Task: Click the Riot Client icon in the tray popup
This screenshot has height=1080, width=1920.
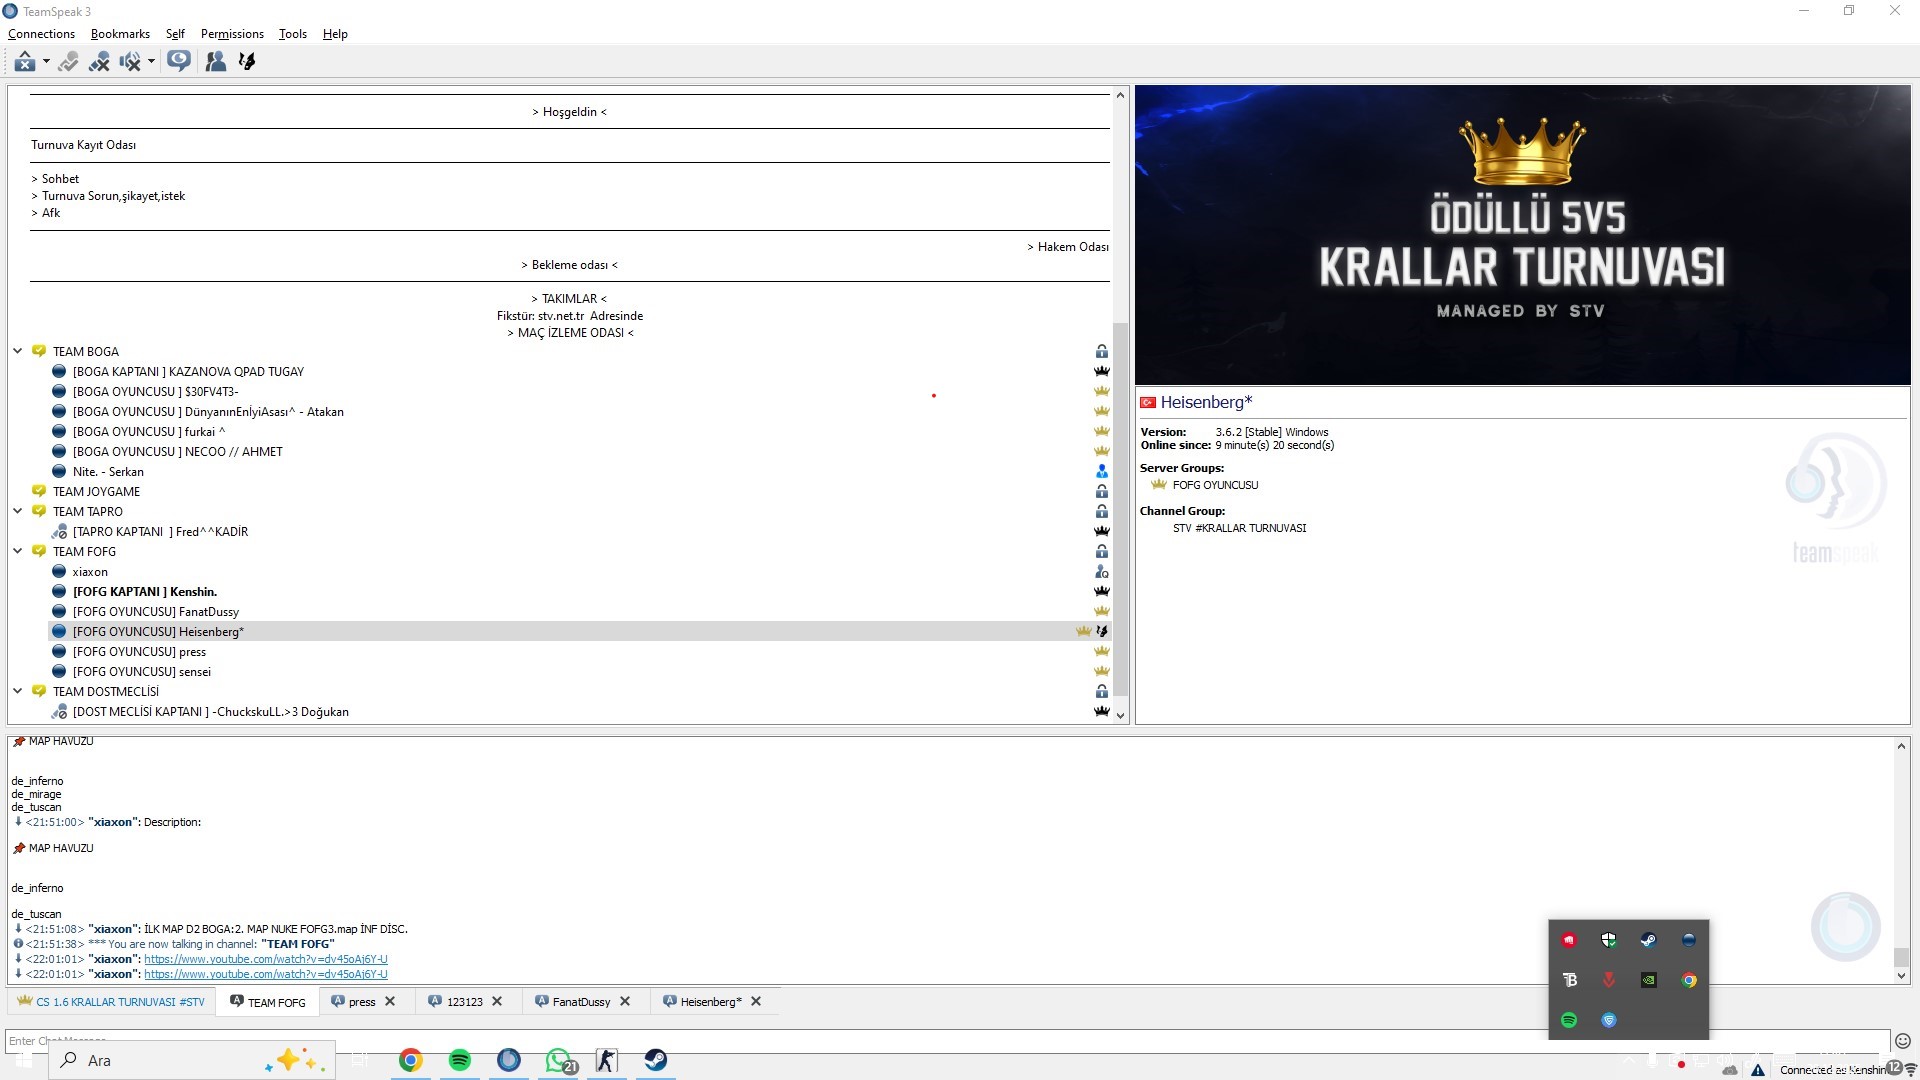Action: [x=1569, y=940]
